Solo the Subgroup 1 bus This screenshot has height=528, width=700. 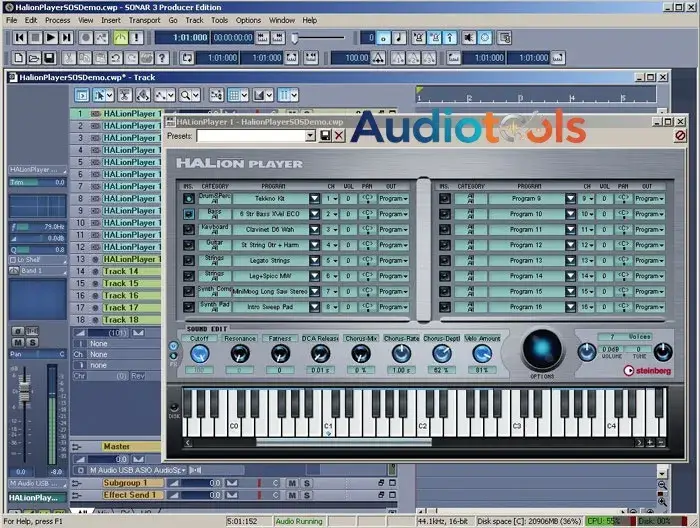307,483
